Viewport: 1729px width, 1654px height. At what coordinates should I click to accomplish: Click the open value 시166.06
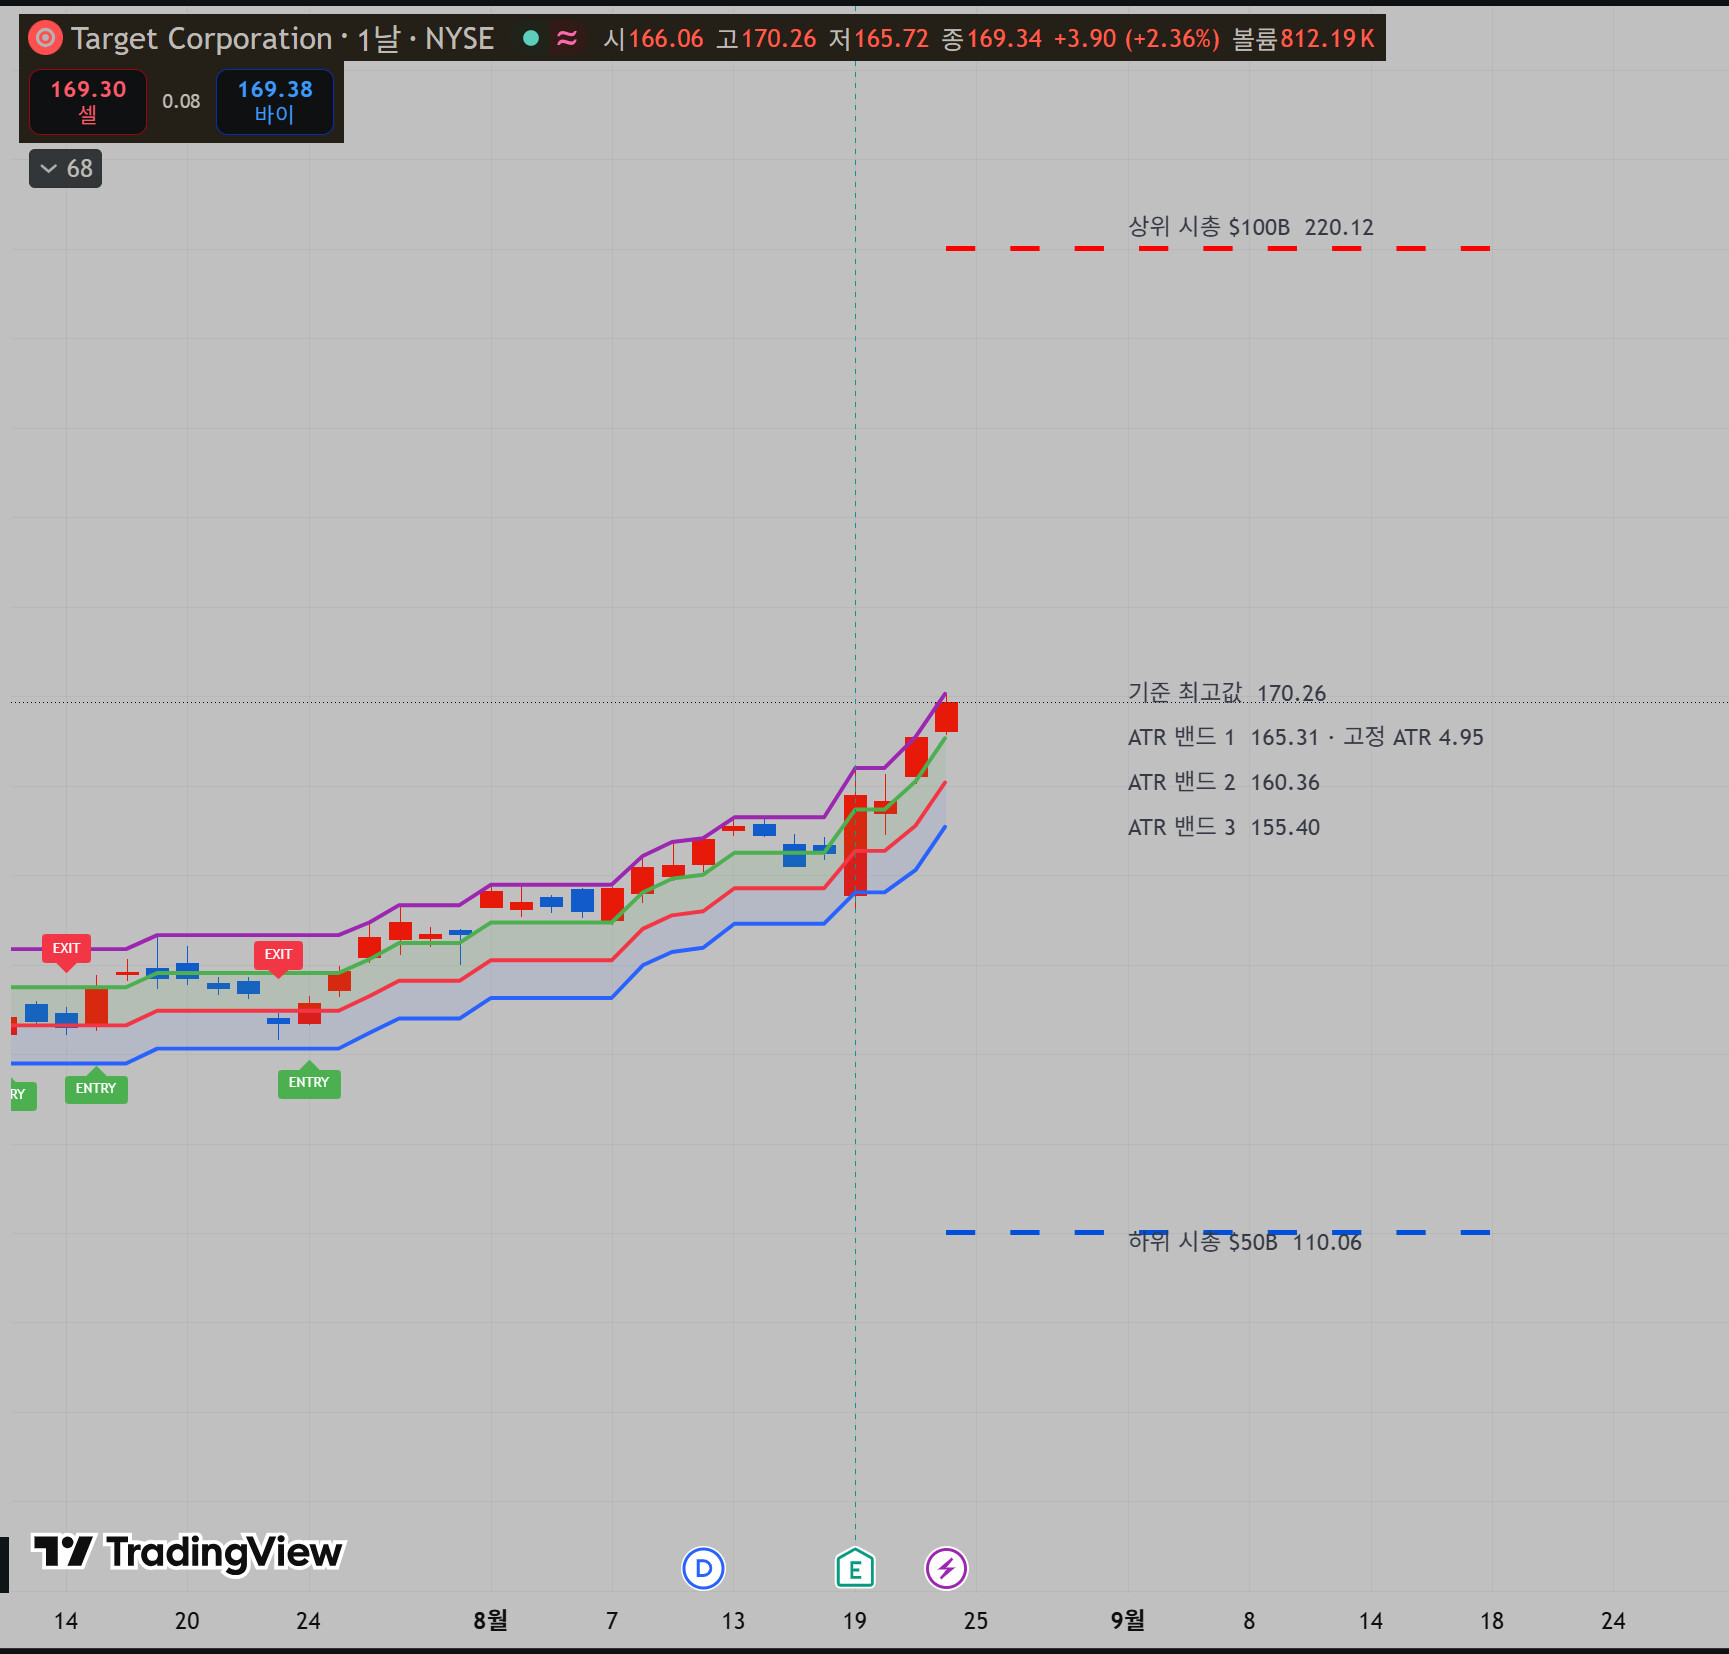pyautogui.click(x=654, y=39)
